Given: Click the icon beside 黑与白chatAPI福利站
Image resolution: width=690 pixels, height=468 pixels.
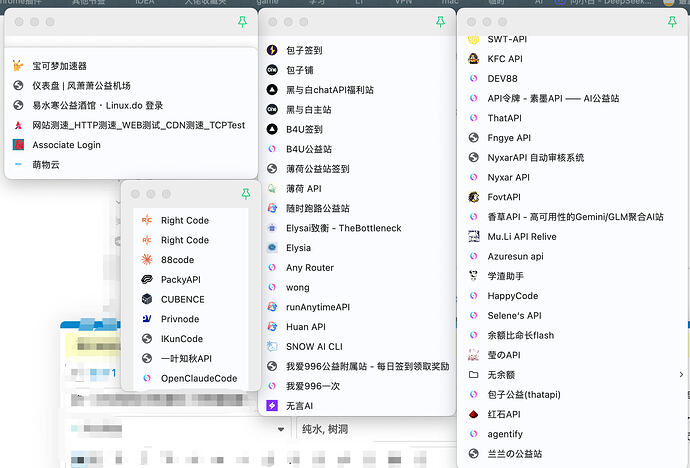Looking at the screenshot, I should (x=272, y=90).
